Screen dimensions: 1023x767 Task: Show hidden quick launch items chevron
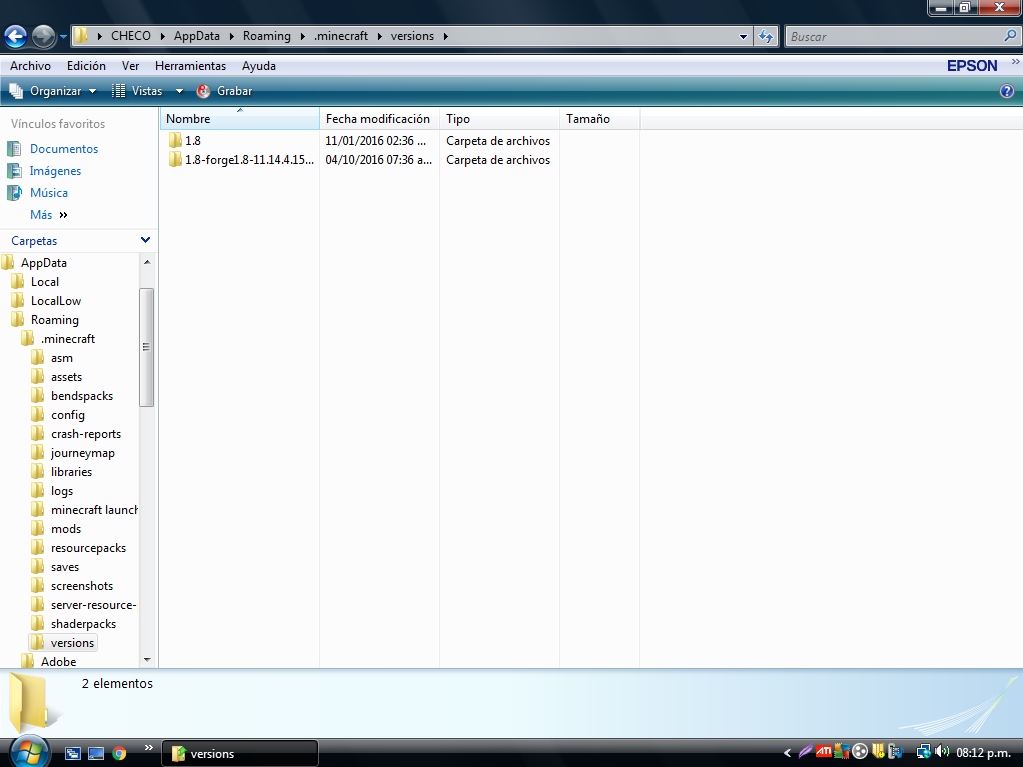click(x=149, y=747)
